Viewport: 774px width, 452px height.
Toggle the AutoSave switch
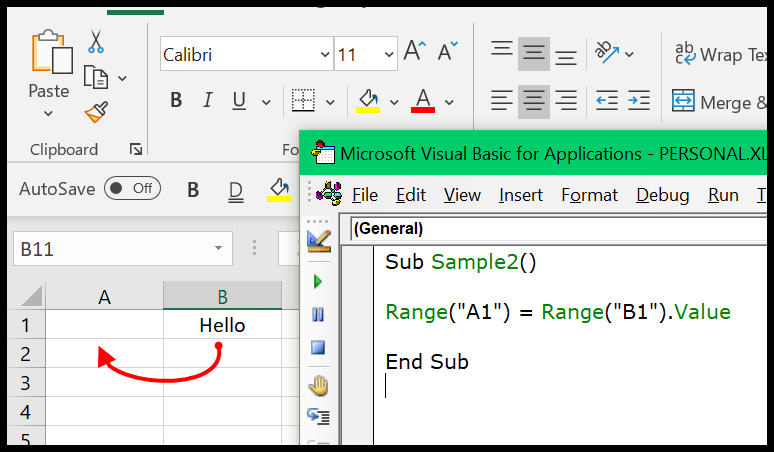(132, 188)
